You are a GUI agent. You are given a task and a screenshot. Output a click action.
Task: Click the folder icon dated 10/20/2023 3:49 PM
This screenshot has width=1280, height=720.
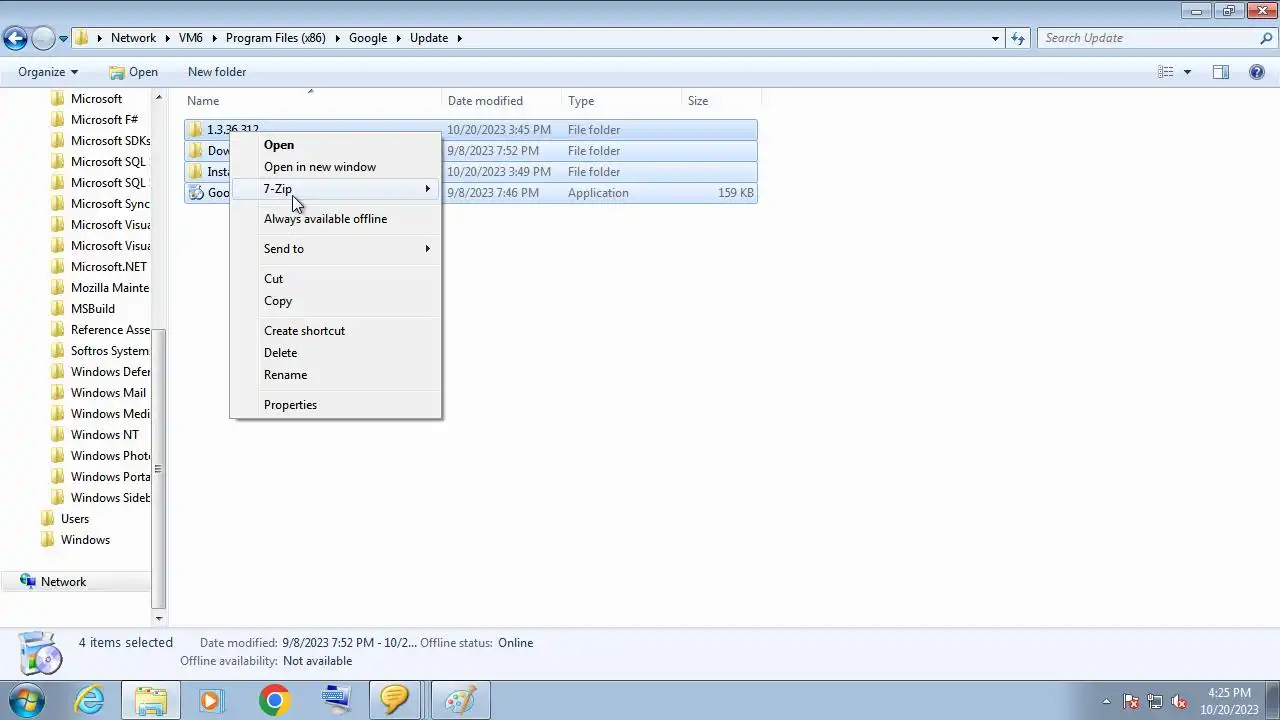pyautogui.click(x=196, y=172)
